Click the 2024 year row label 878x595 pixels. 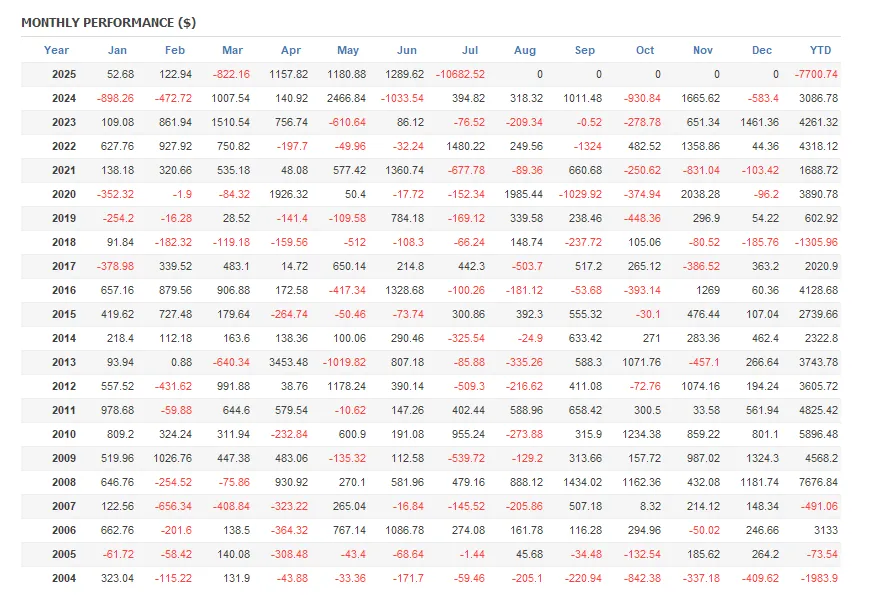pyautogui.click(x=64, y=99)
